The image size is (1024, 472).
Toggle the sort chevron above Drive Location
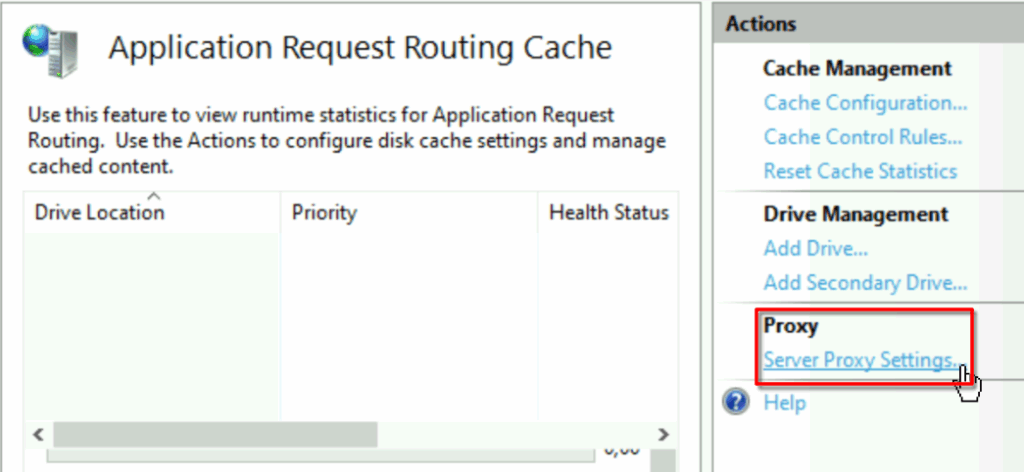point(153,195)
